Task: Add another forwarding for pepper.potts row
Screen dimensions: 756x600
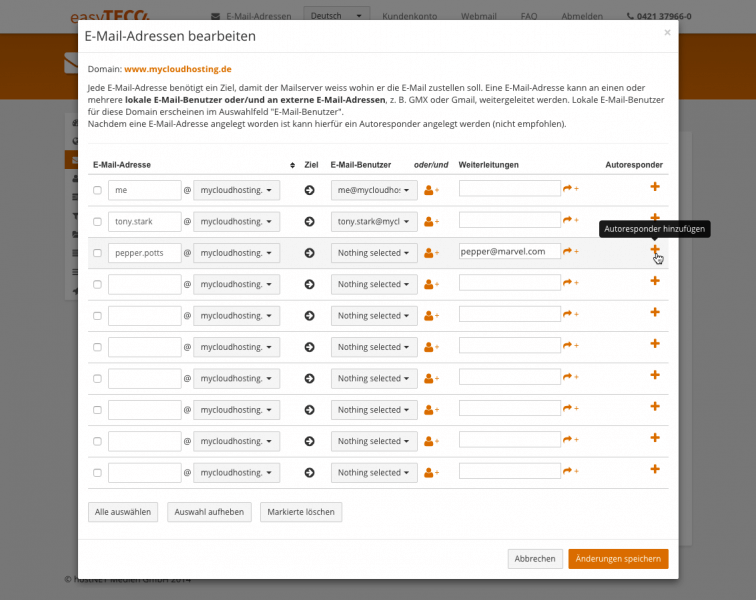Action: (x=570, y=251)
